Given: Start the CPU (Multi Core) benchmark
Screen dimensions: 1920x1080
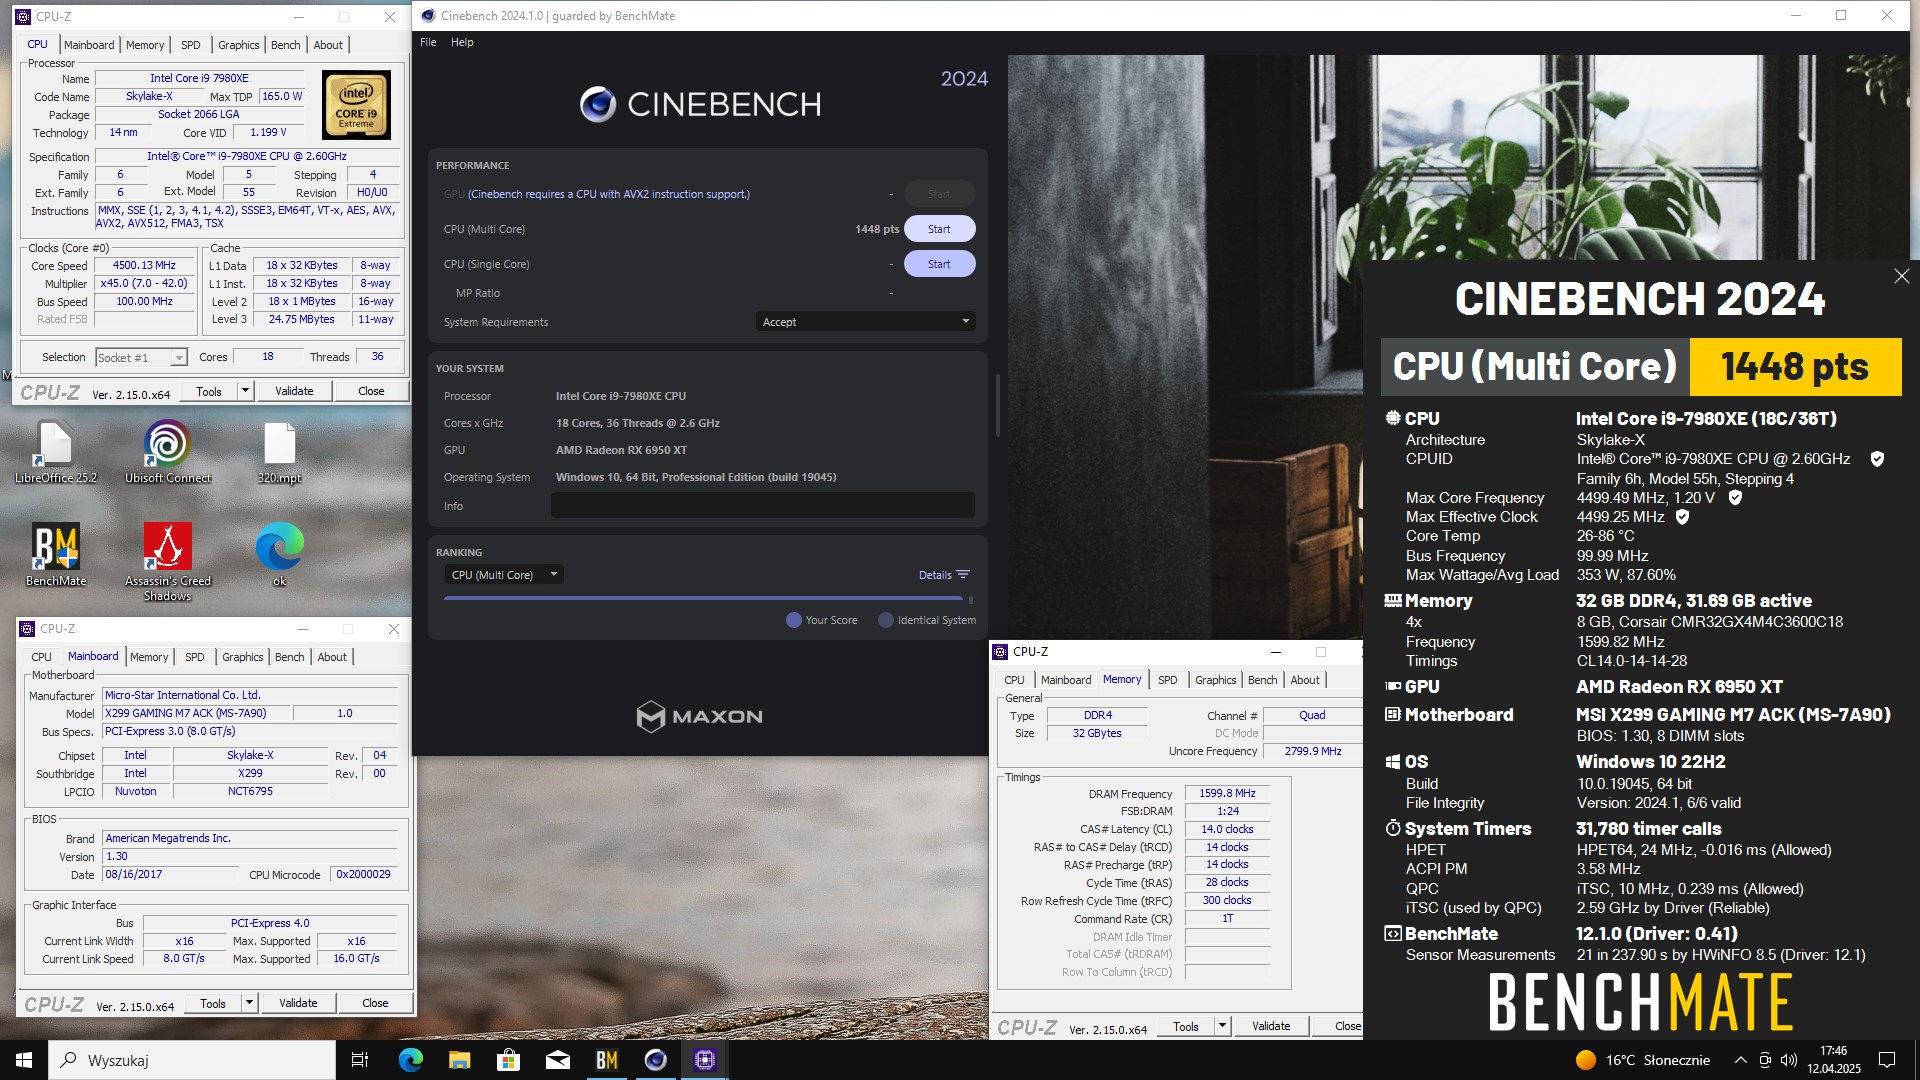Looking at the screenshot, I should 939,229.
